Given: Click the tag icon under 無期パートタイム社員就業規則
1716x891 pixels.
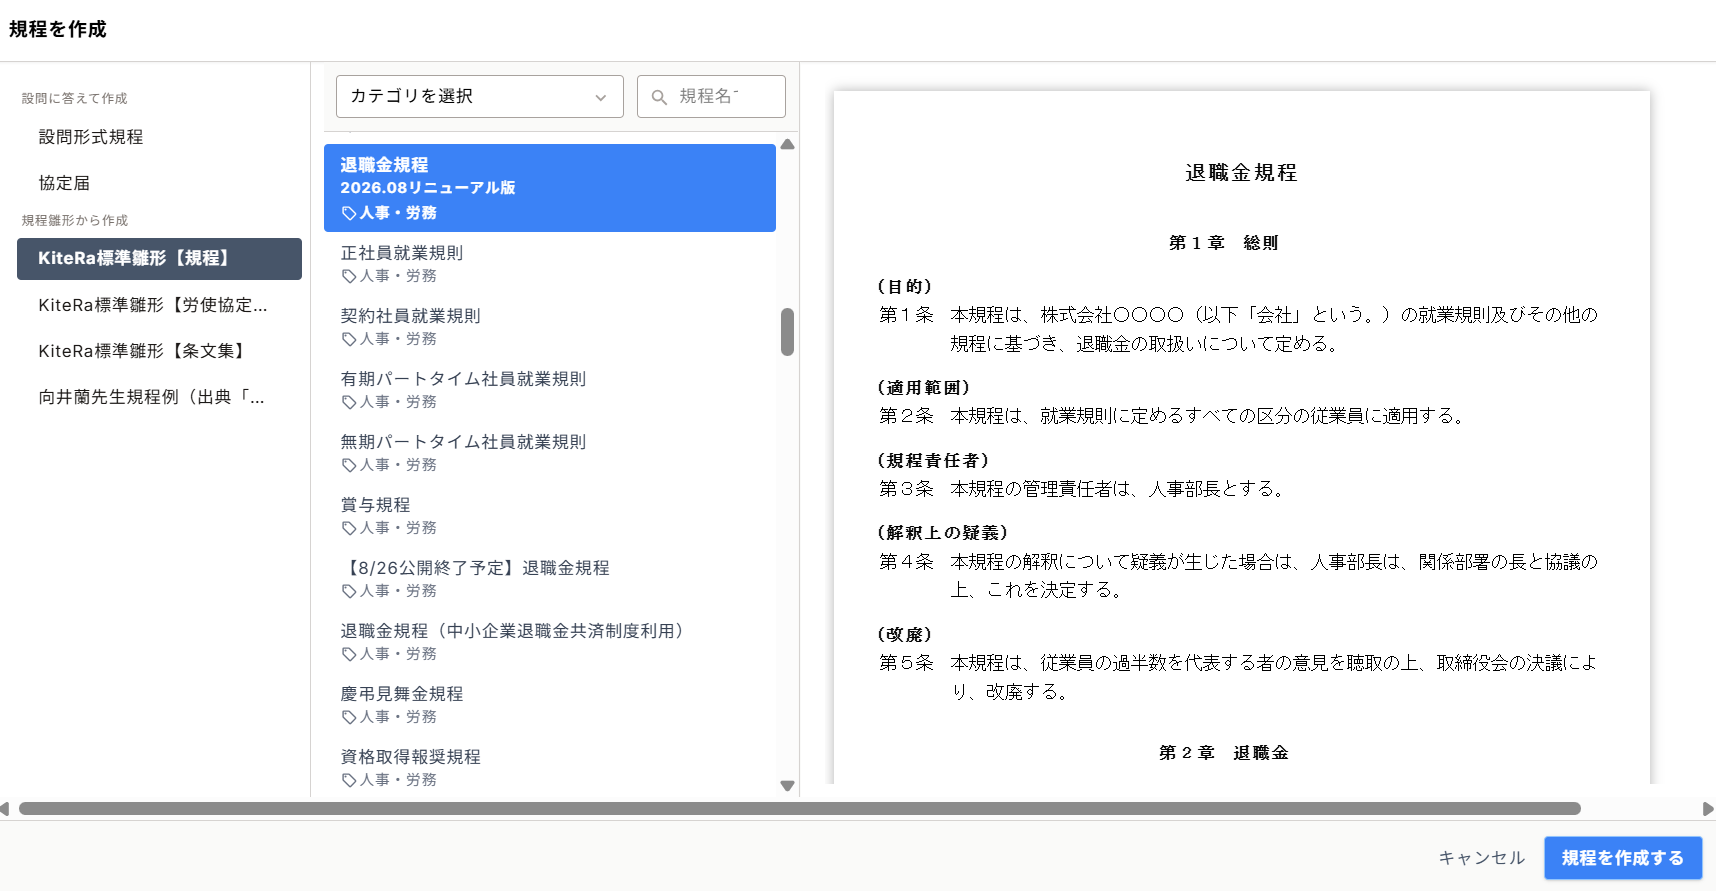Looking at the screenshot, I should (349, 466).
